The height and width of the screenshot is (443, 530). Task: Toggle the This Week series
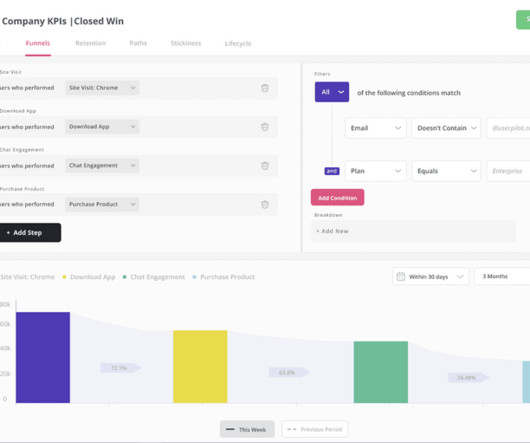247,429
